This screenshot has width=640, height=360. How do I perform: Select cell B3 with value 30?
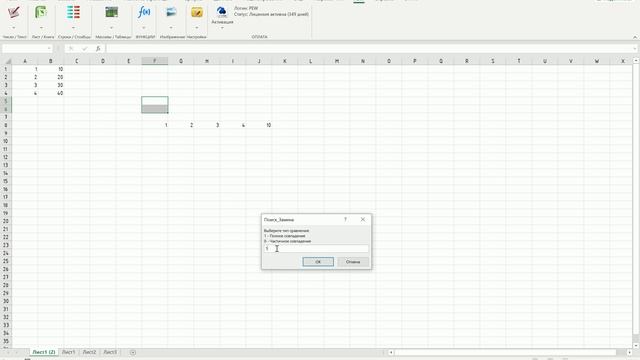click(51, 85)
